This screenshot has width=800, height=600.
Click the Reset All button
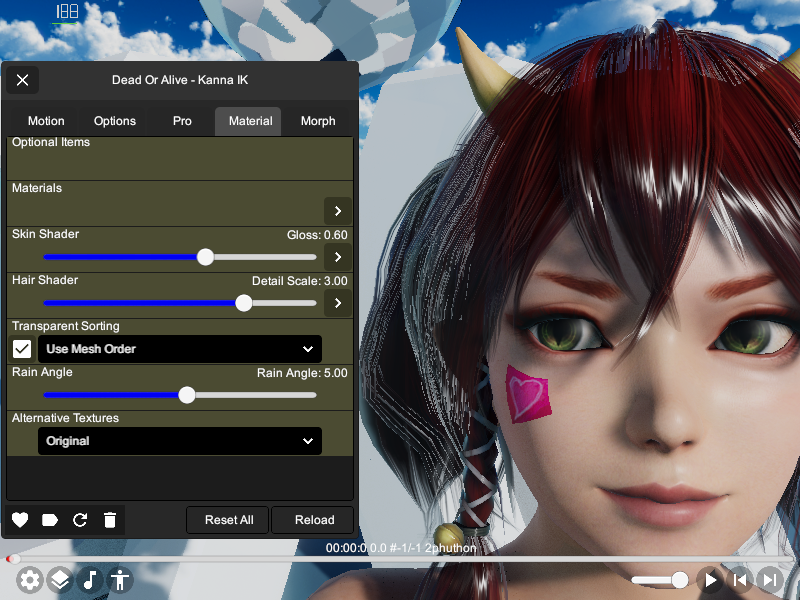coord(229,520)
